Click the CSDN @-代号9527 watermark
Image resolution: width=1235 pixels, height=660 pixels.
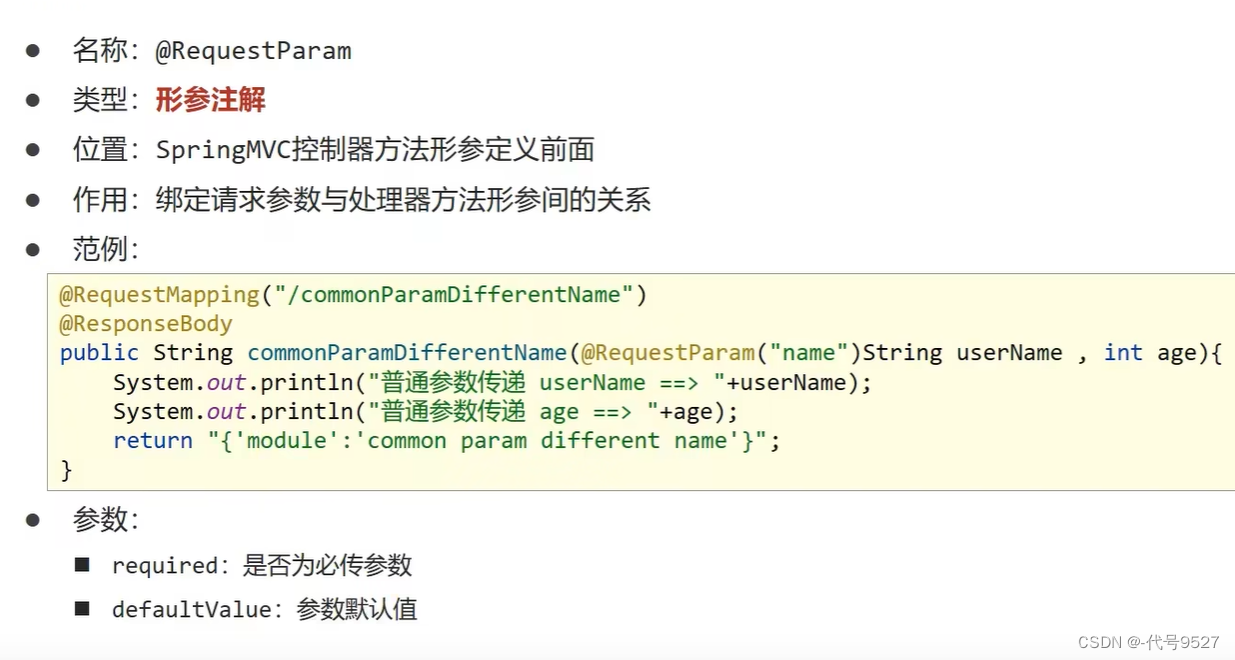click(1149, 642)
